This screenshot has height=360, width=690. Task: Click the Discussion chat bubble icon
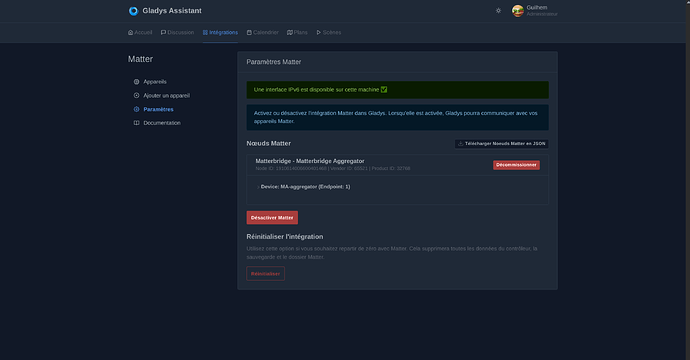pyautogui.click(x=163, y=33)
